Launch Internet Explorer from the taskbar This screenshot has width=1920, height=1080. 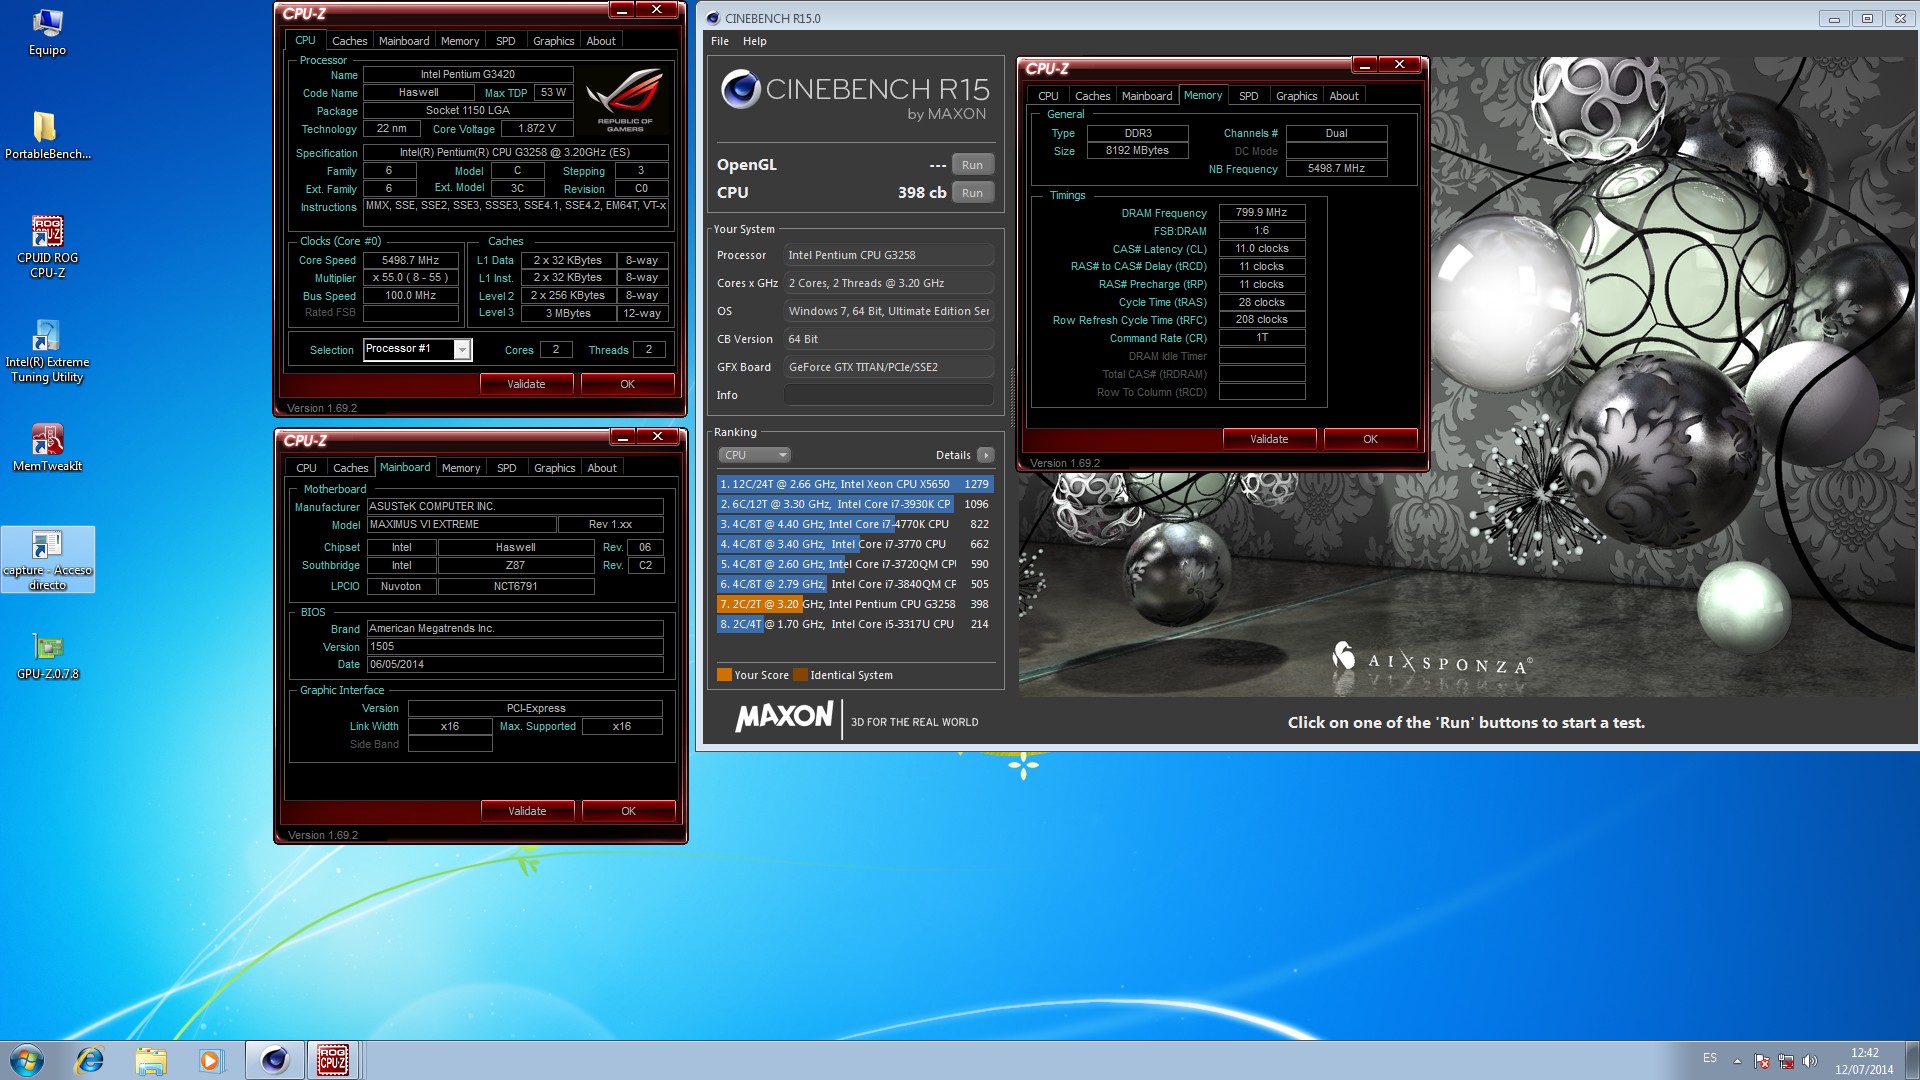point(90,1060)
